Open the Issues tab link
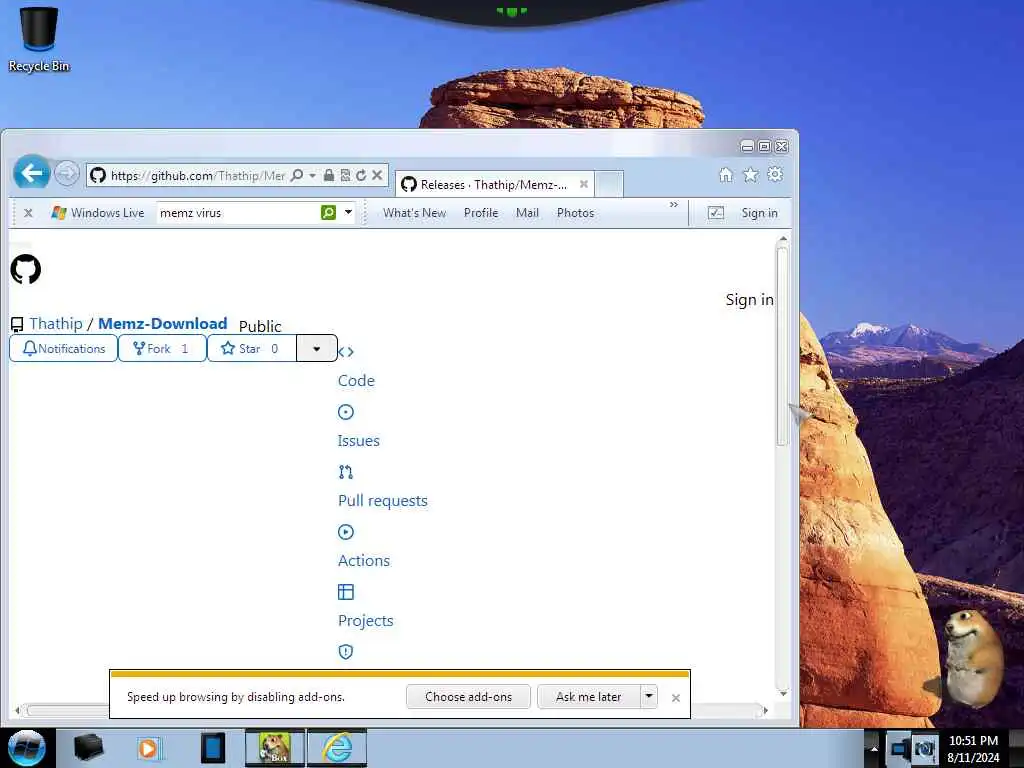 pos(358,441)
